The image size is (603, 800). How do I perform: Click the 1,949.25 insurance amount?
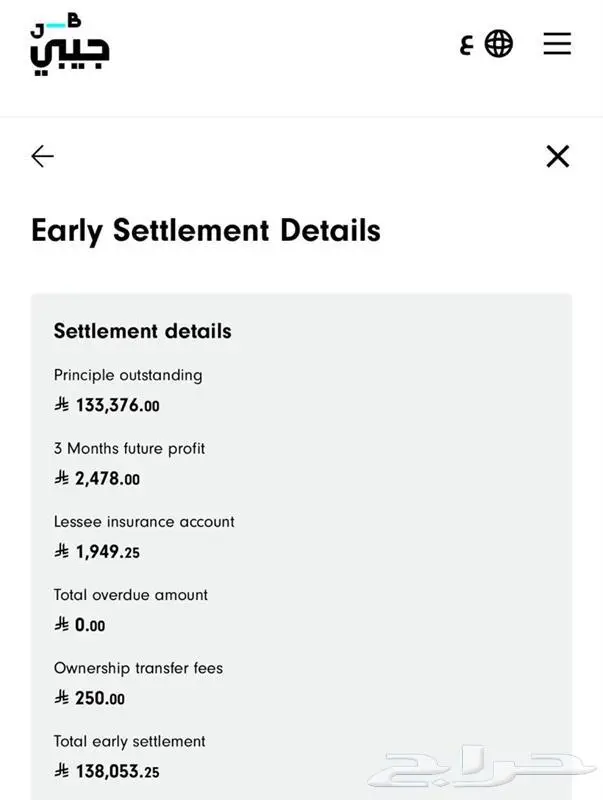point(107,552)
